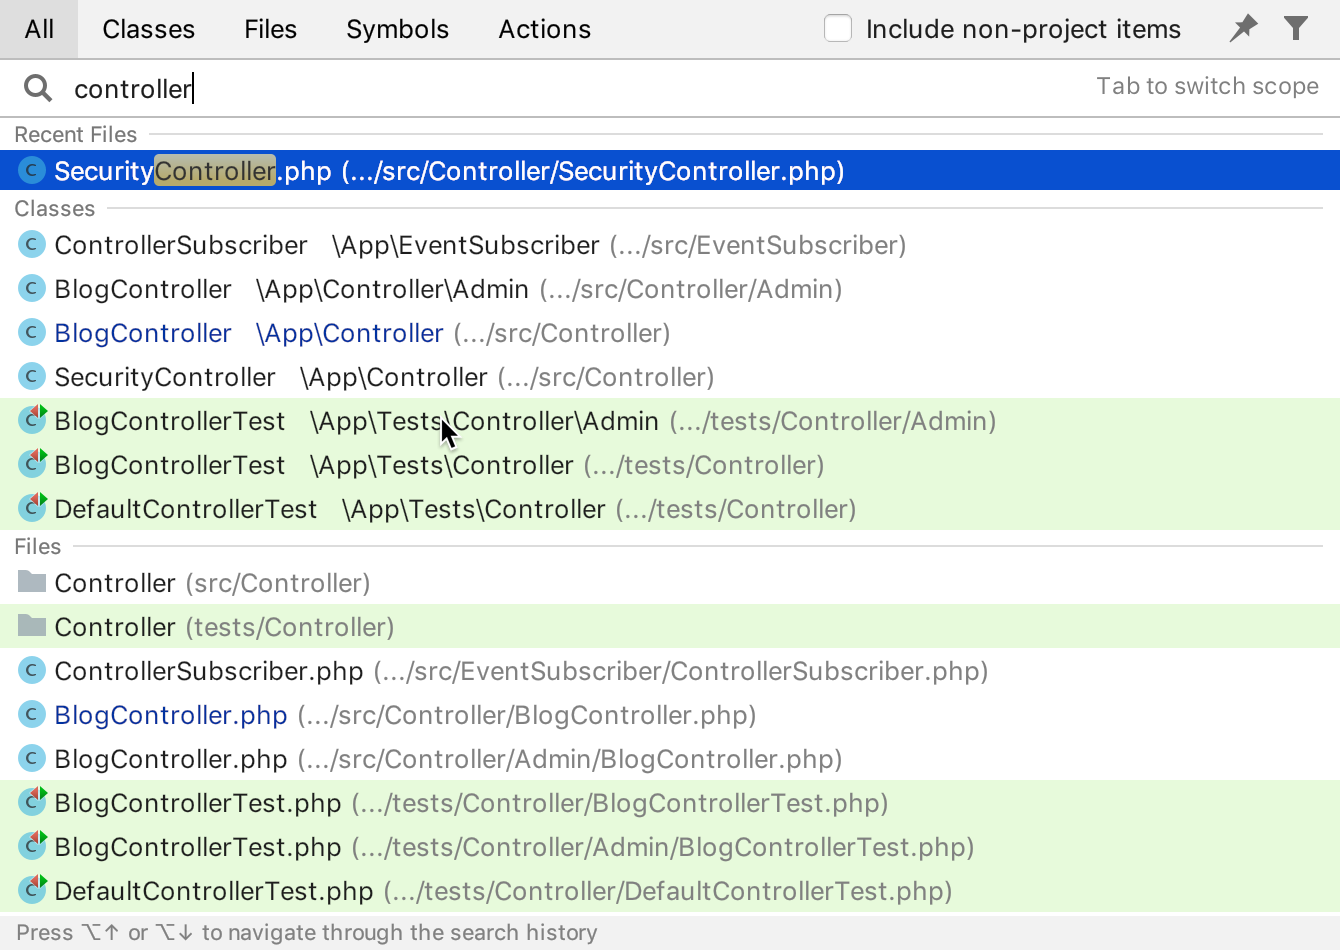Click folder icon for src/Controller
This screenshot has width=1340, height=950.
tap(32, 582)
